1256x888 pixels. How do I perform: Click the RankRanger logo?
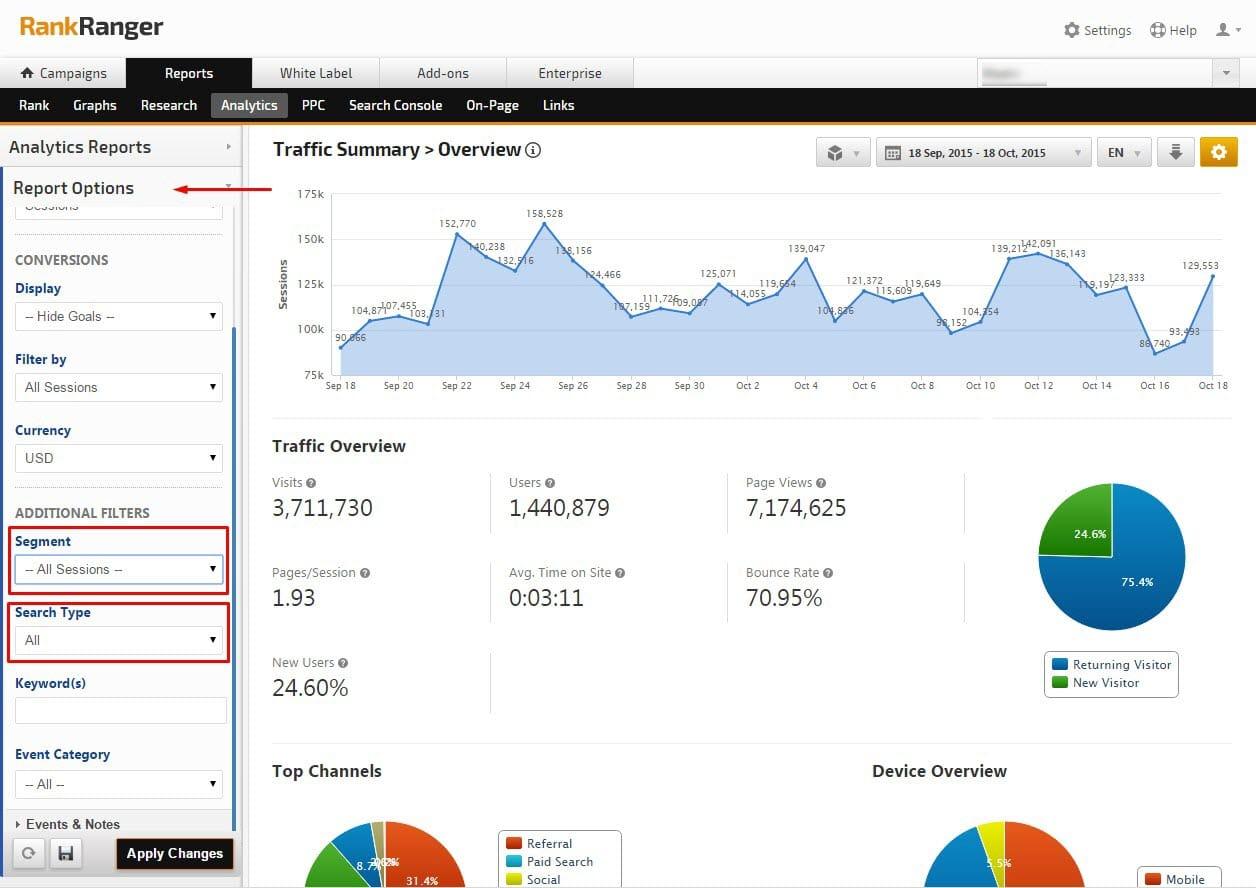pos(91,27)
